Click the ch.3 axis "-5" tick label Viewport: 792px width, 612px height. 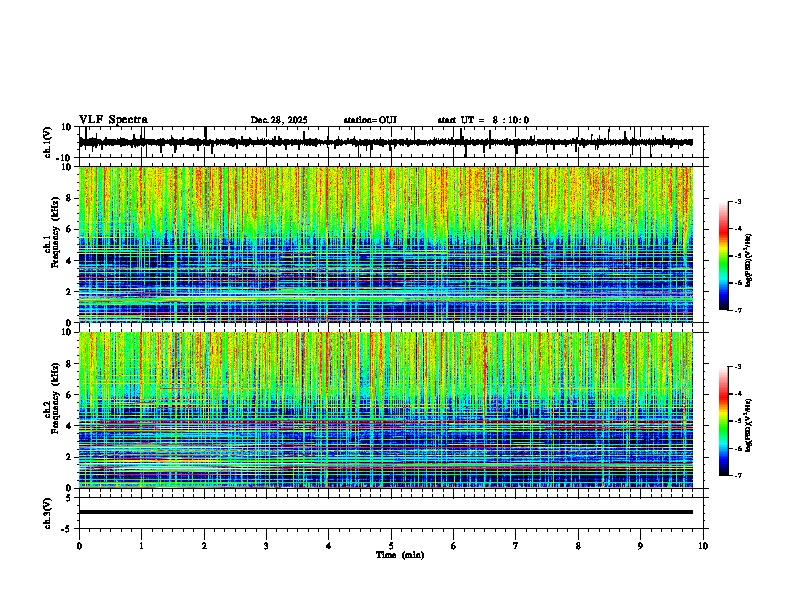[67, 529]
